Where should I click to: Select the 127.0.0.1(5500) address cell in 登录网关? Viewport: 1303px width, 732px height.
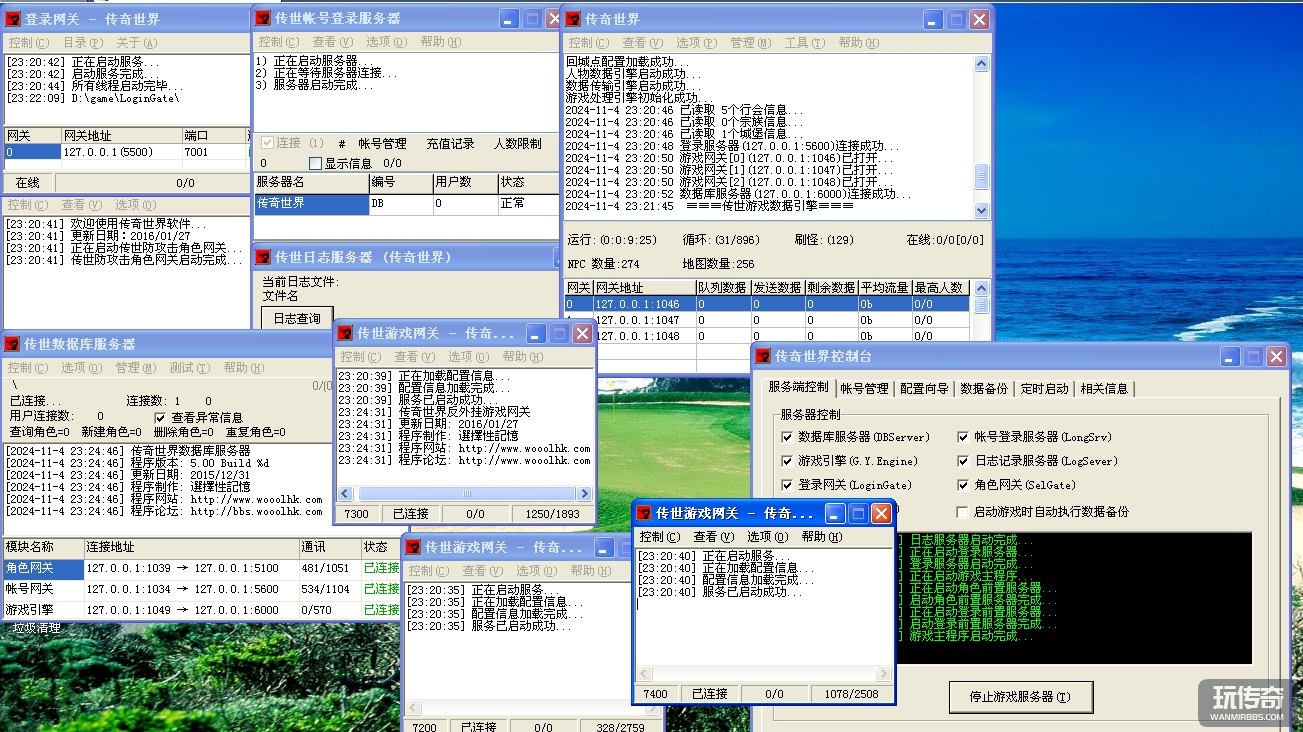(120, 152)
